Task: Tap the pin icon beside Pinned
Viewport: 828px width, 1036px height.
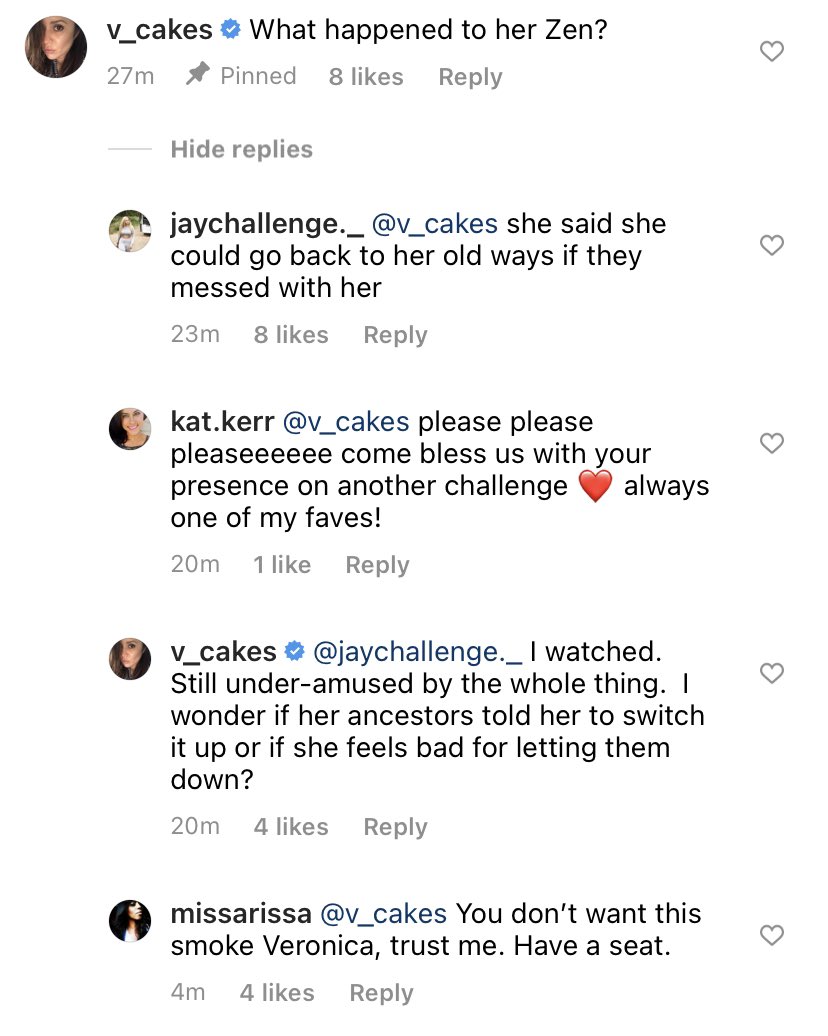Action: 198,74
